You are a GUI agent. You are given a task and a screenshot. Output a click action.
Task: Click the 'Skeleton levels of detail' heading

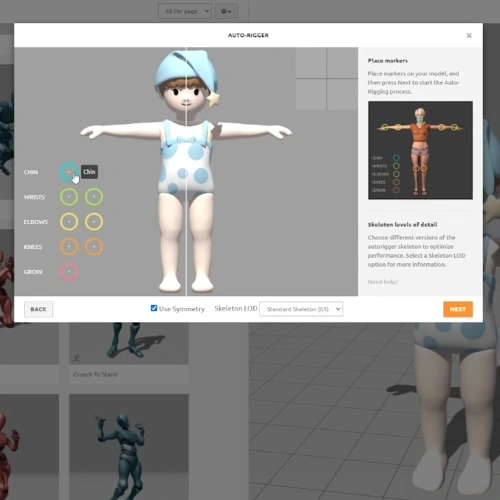coord(402,225)
